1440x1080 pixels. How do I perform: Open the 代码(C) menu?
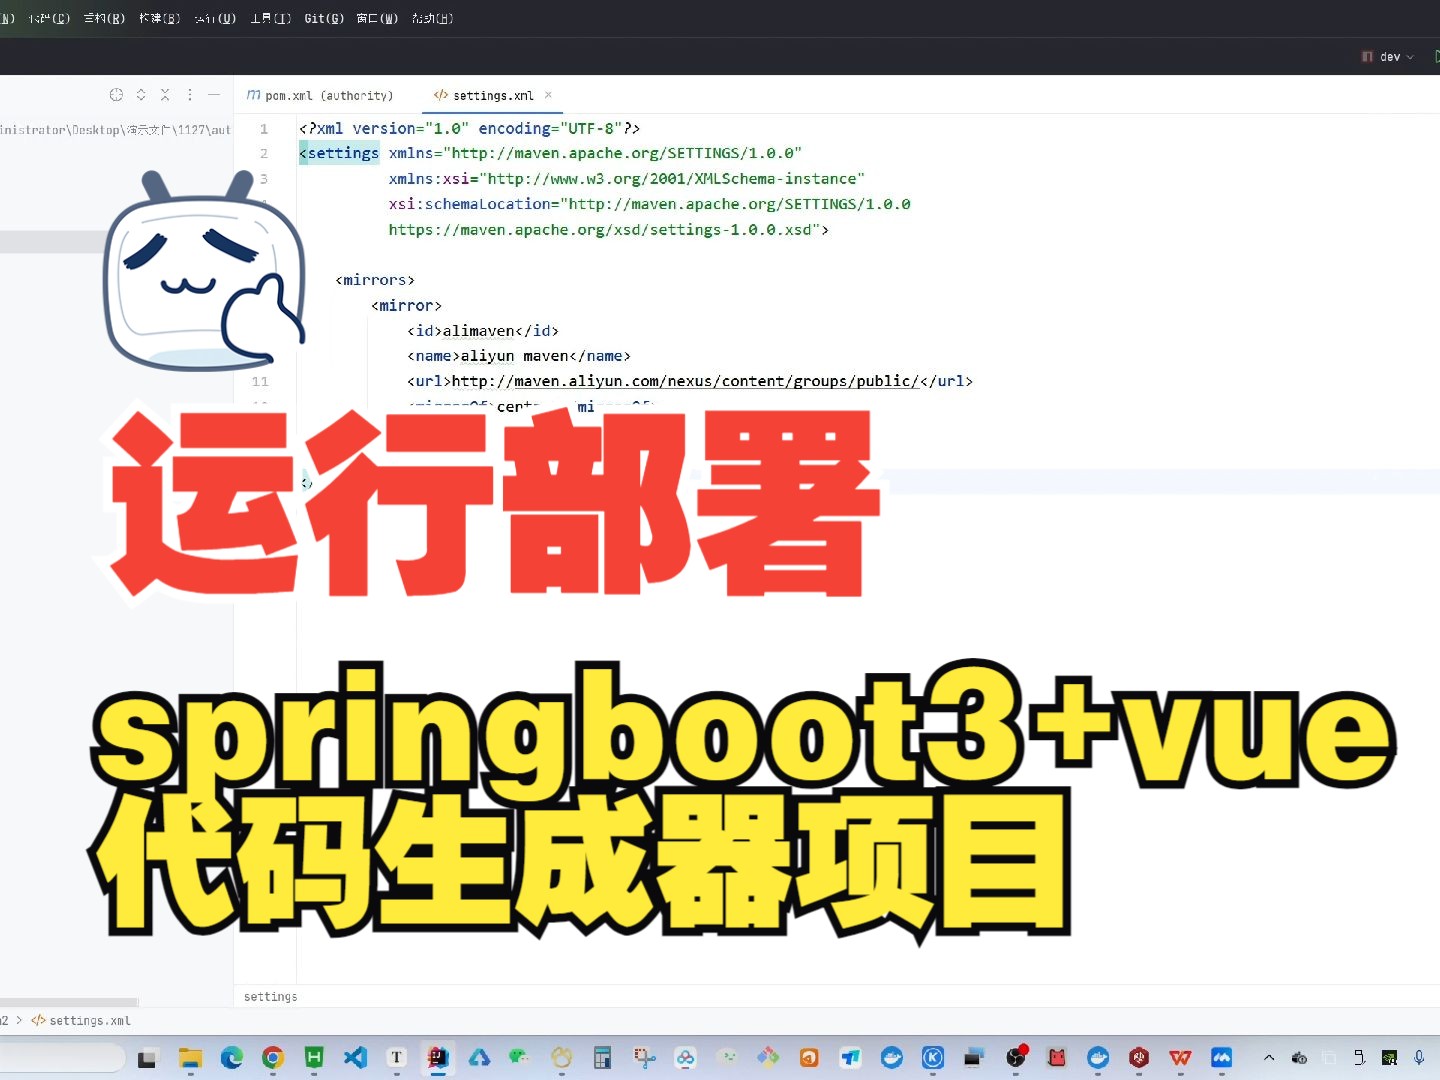tap(49, 18)
